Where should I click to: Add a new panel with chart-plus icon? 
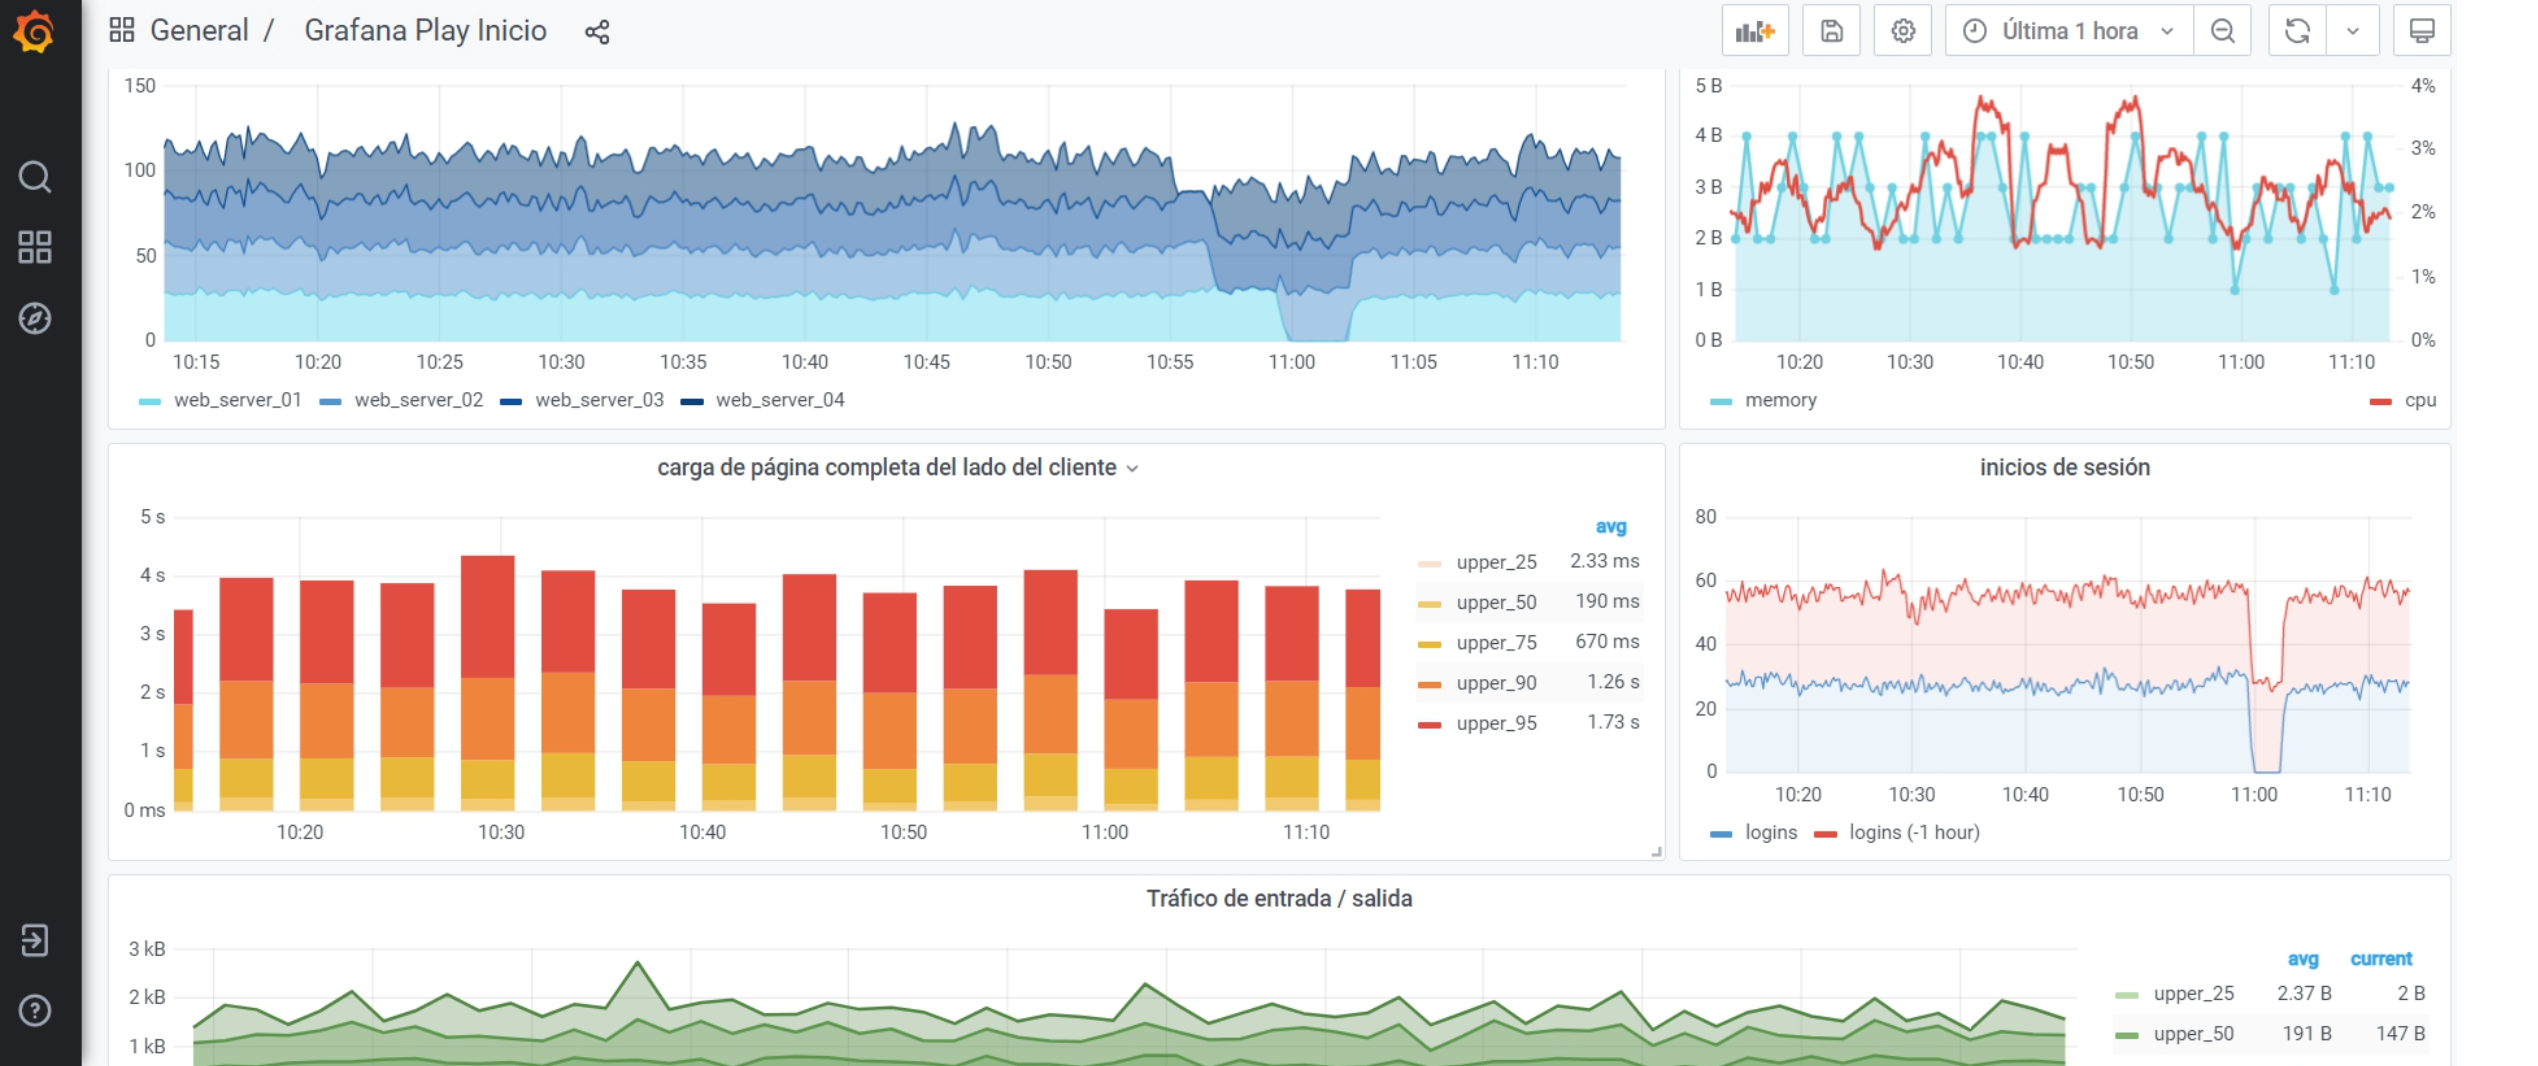[1755, 31]
